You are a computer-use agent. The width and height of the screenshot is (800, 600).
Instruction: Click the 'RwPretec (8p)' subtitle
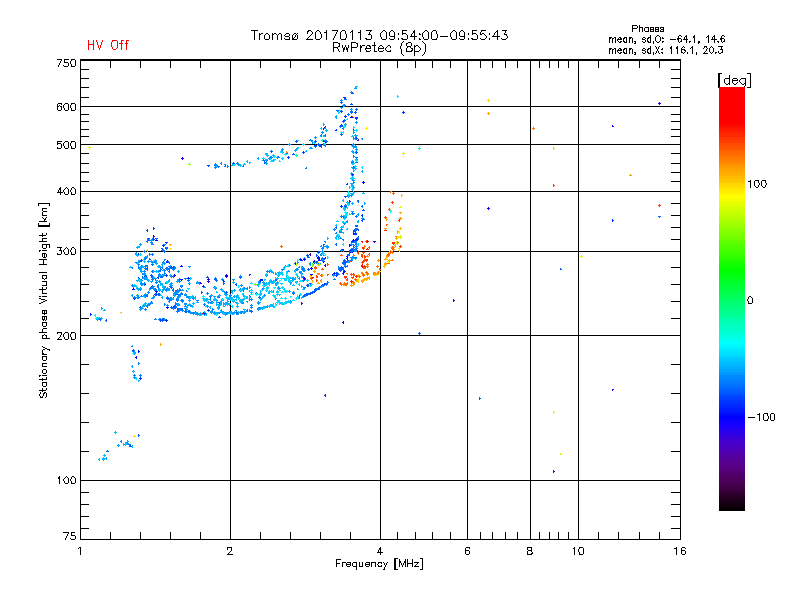(379, 48)
